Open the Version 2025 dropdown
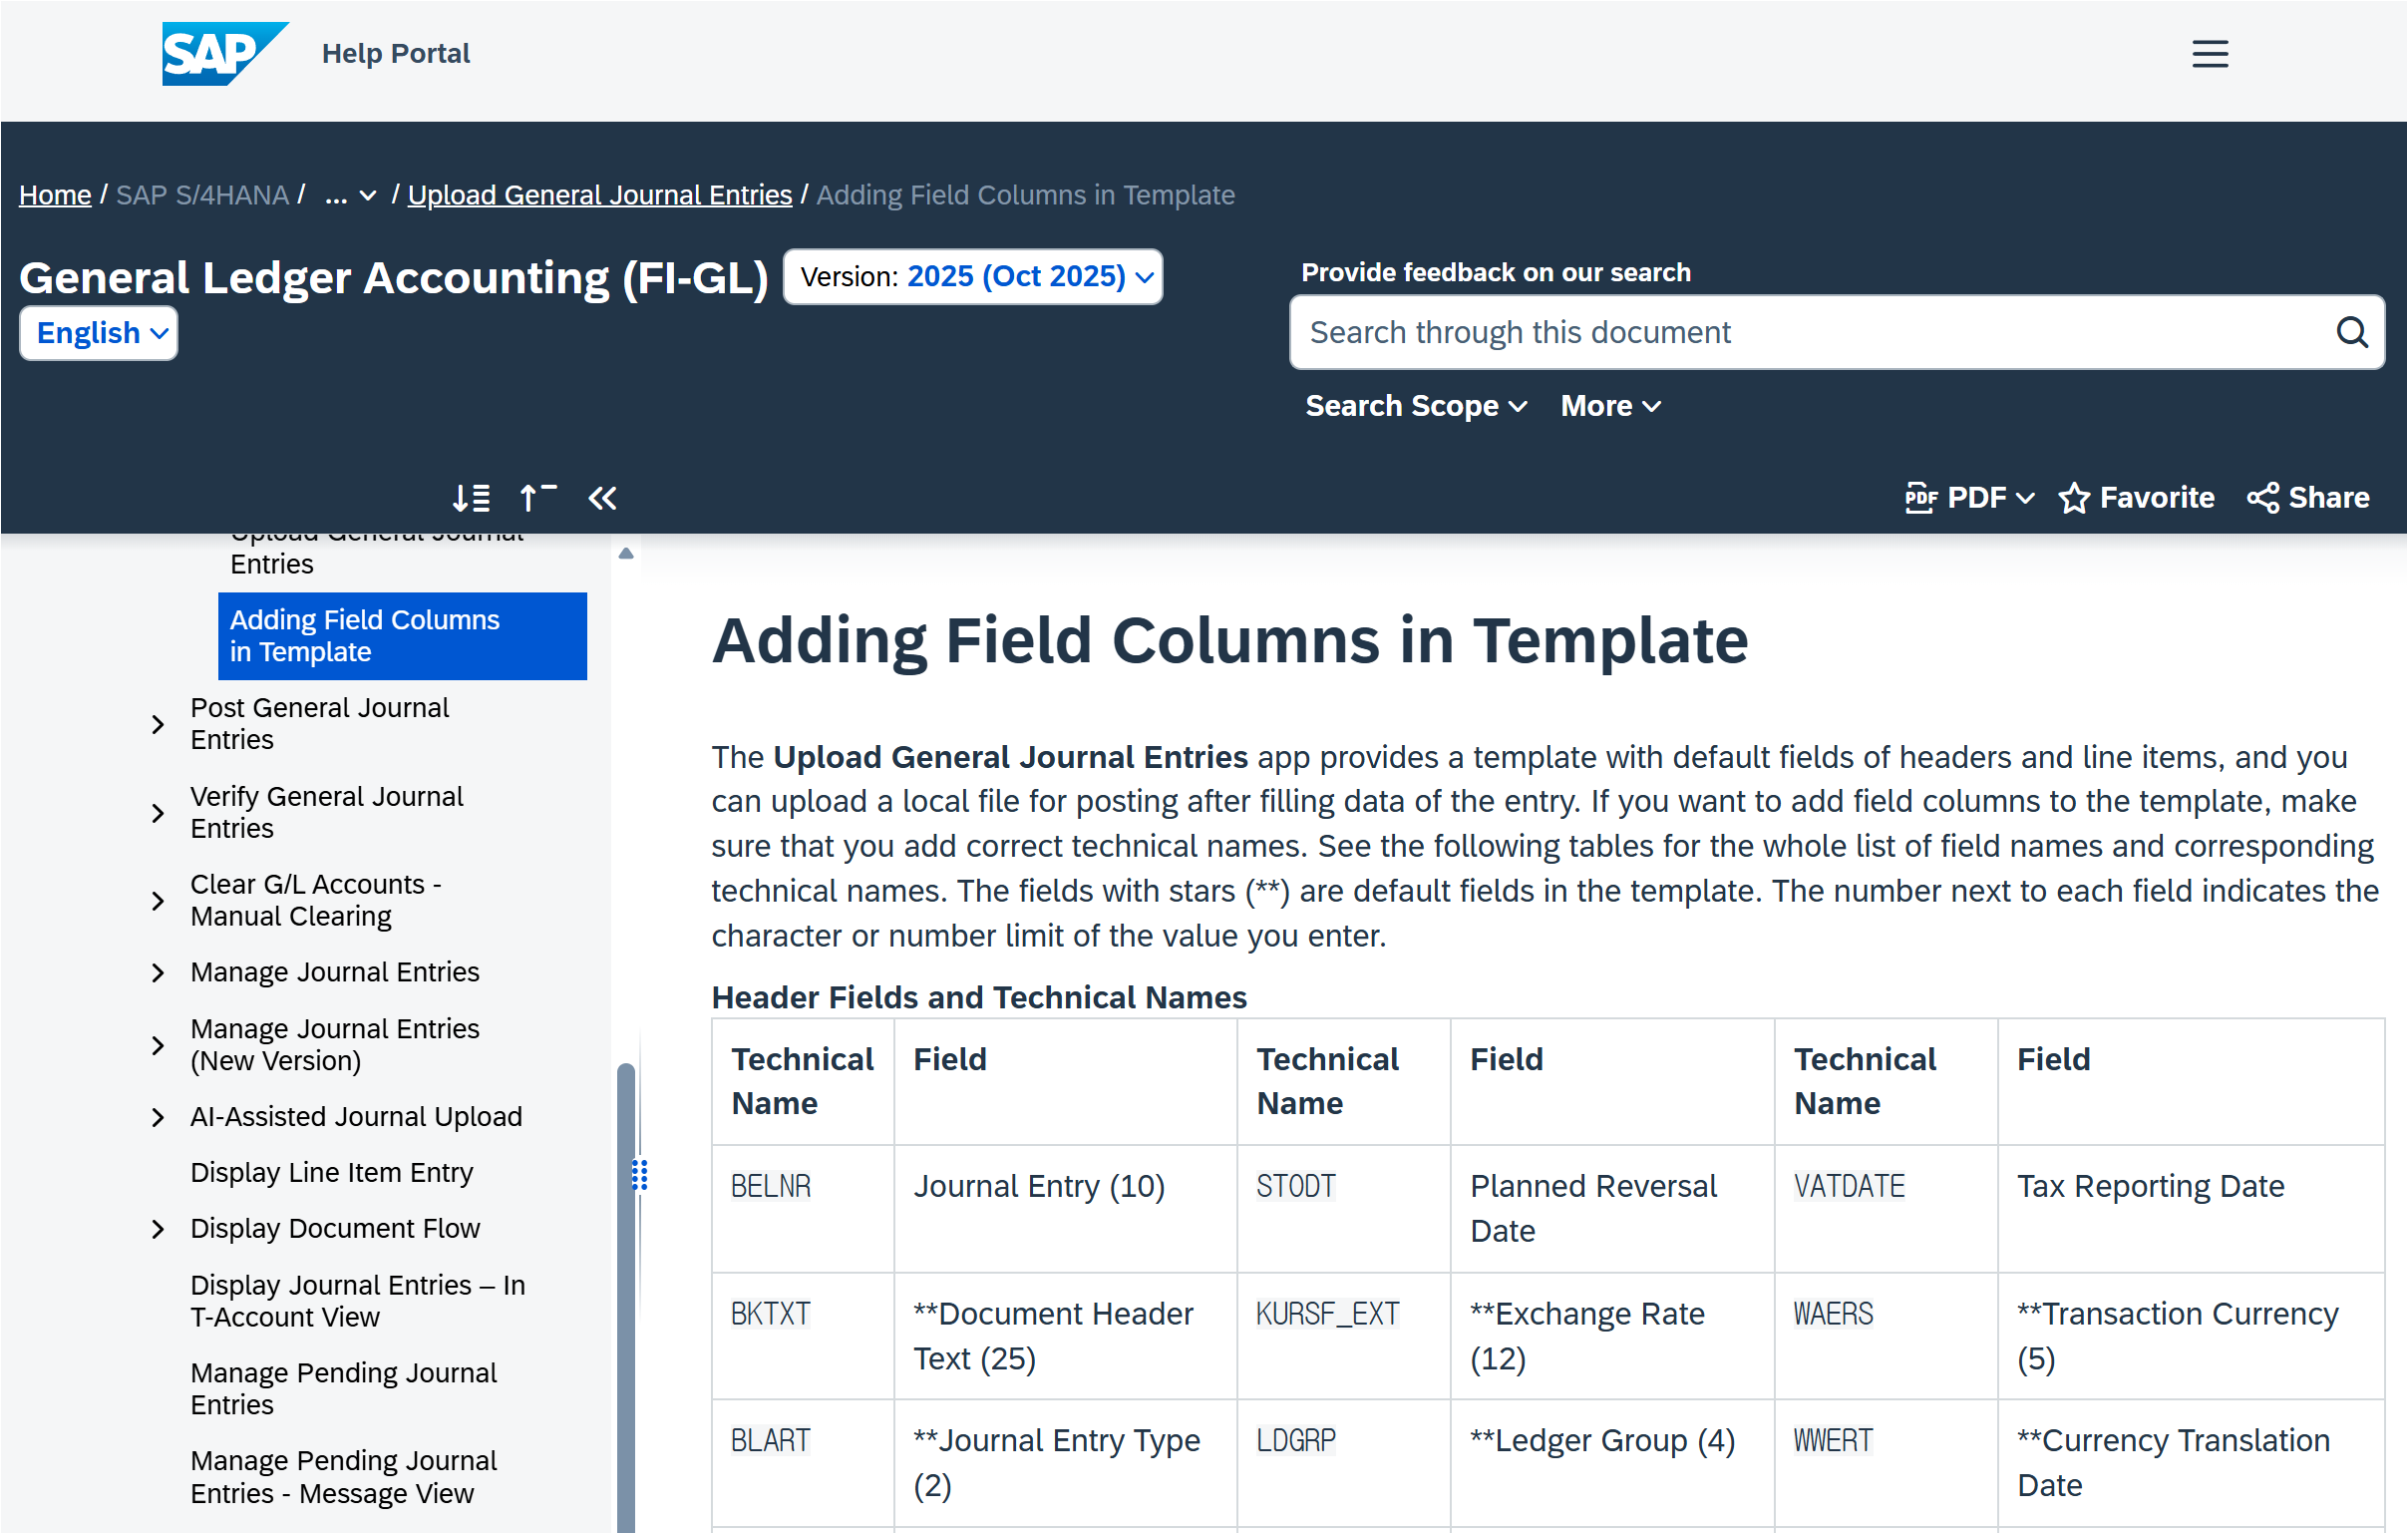 click(x=972, y=277)
